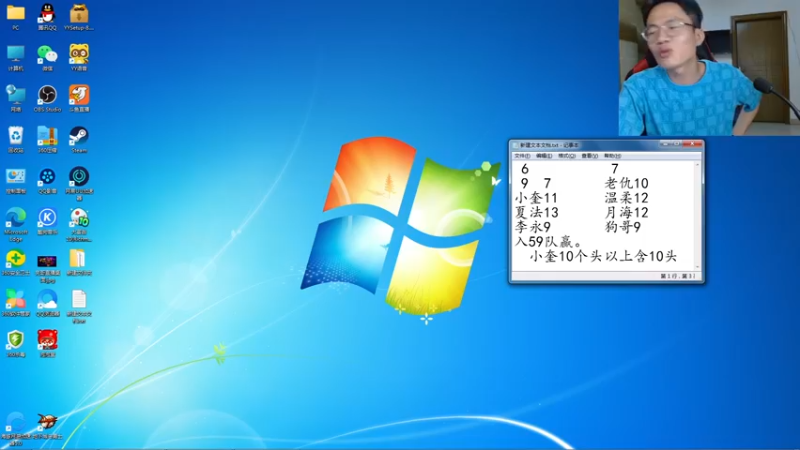The height and width of the screenshot is (450, 800).
Task: Launch Microsoft Edge desktop shortcut
Action: (x=16, y=218)
